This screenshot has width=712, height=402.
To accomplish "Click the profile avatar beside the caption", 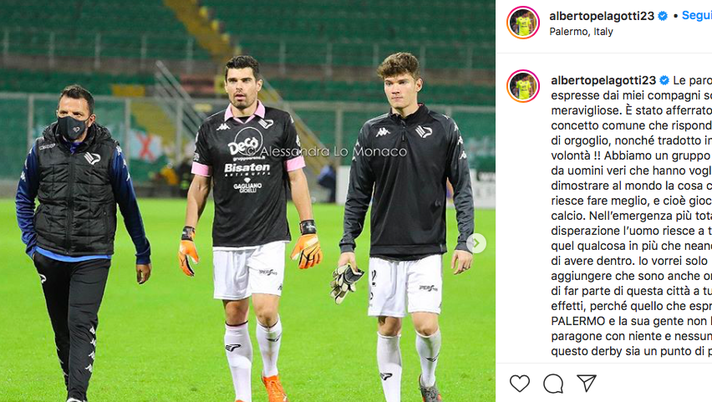I will 523,86.
